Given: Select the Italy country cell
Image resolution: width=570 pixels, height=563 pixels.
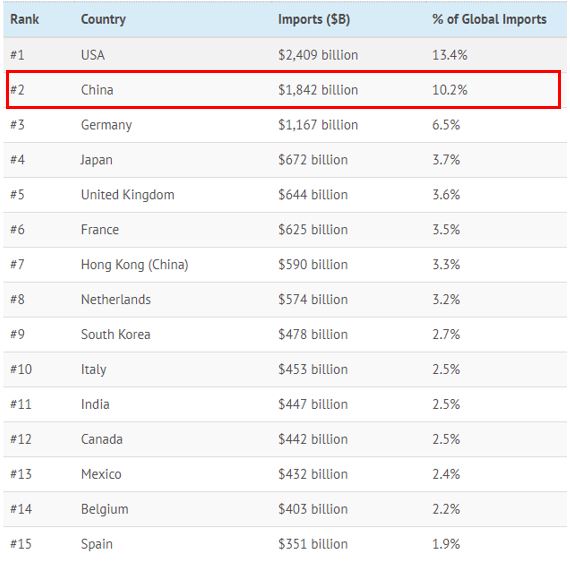Looking at the screenshot, I should (93, 370).
